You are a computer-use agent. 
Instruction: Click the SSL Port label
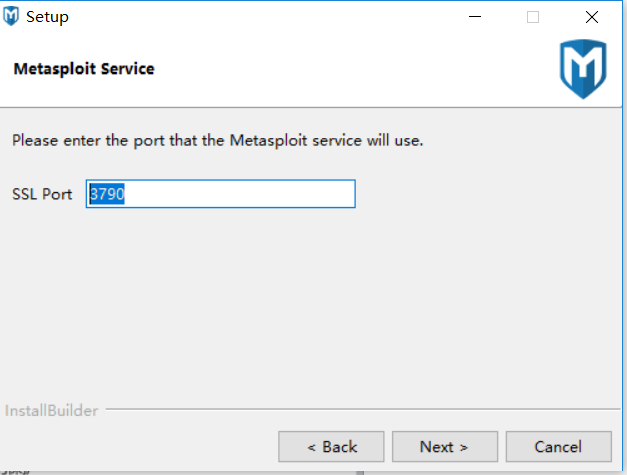point(42,194)
